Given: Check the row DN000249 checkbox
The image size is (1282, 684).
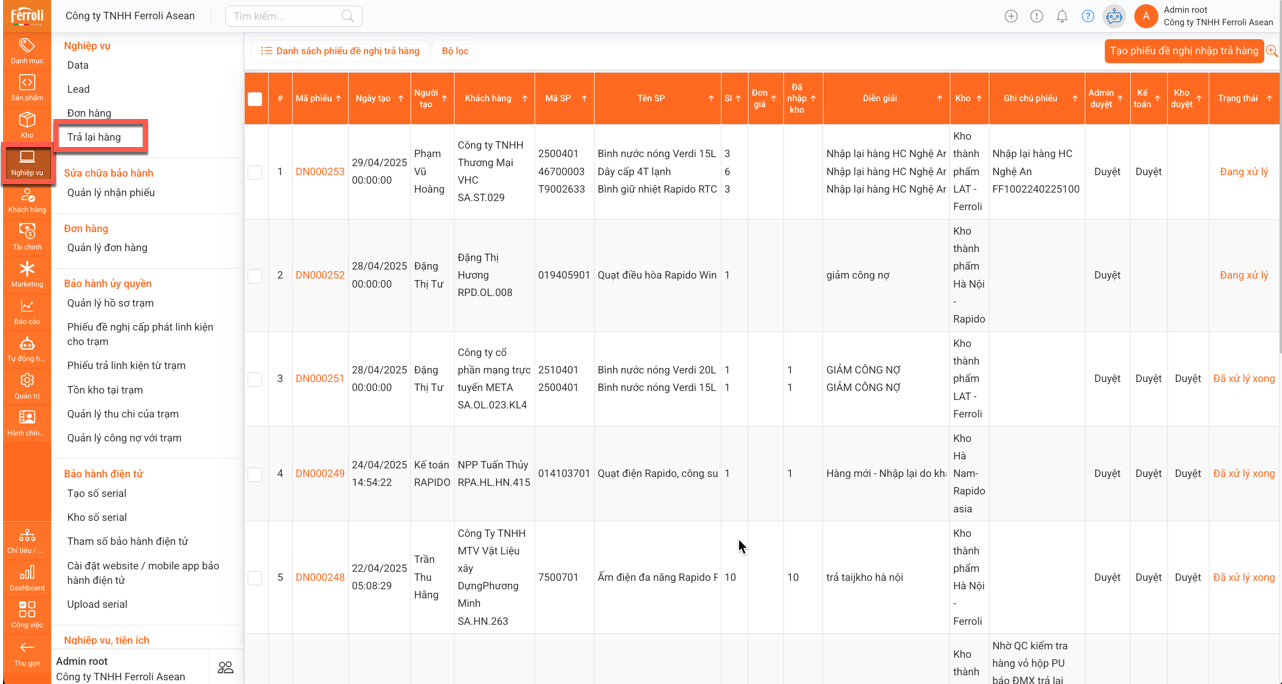Looking at the screenshot, I should (255, 474).
